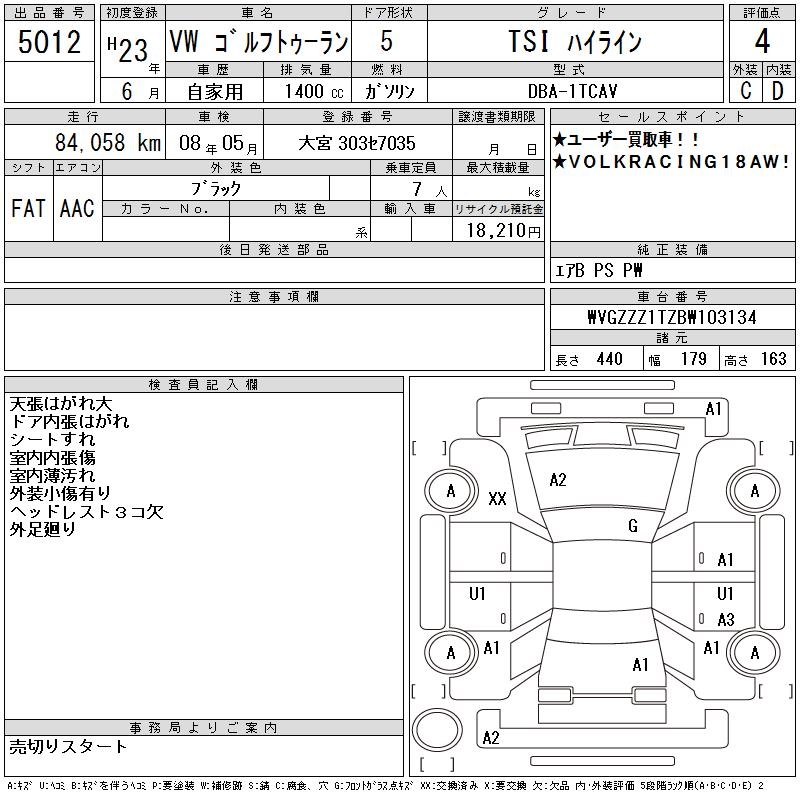Click the overall grade score 4

pyautogui.click(x=763, y=42)
